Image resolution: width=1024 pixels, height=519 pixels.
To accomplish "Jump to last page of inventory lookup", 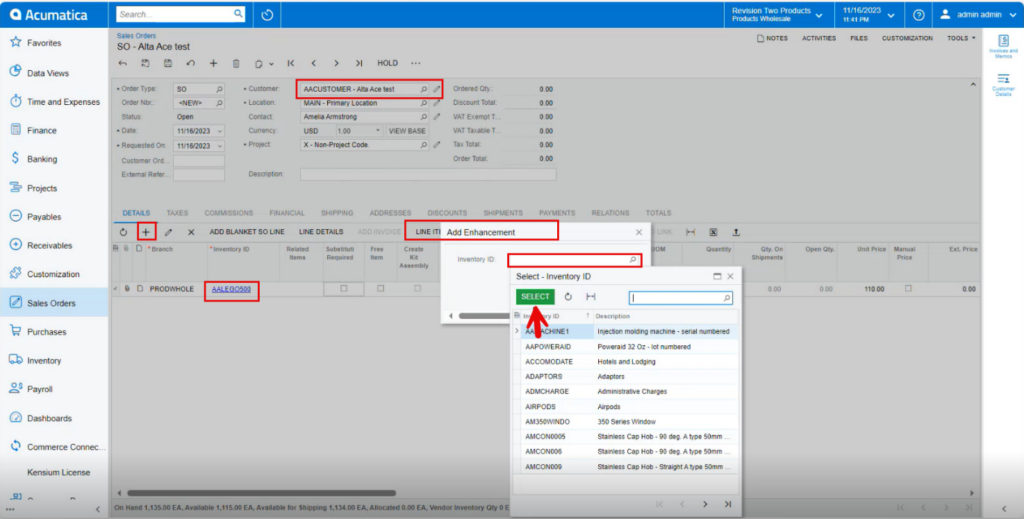I will [728, 504].
